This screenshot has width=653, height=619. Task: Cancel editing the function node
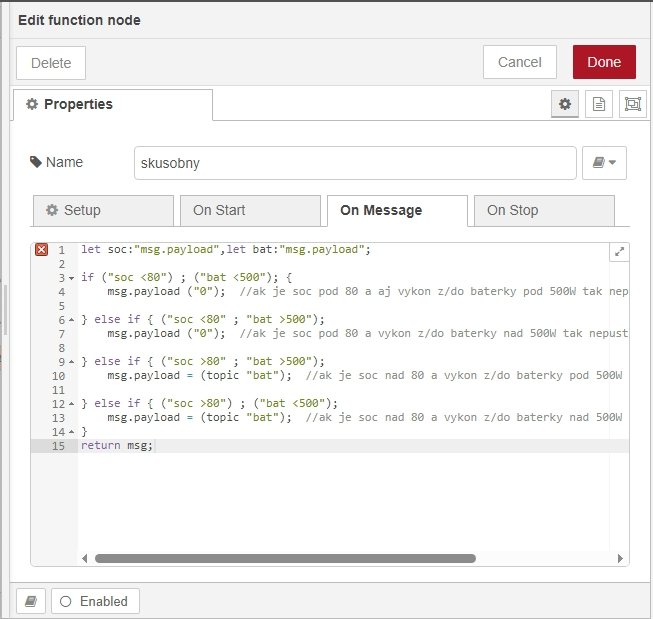point(519,62)
